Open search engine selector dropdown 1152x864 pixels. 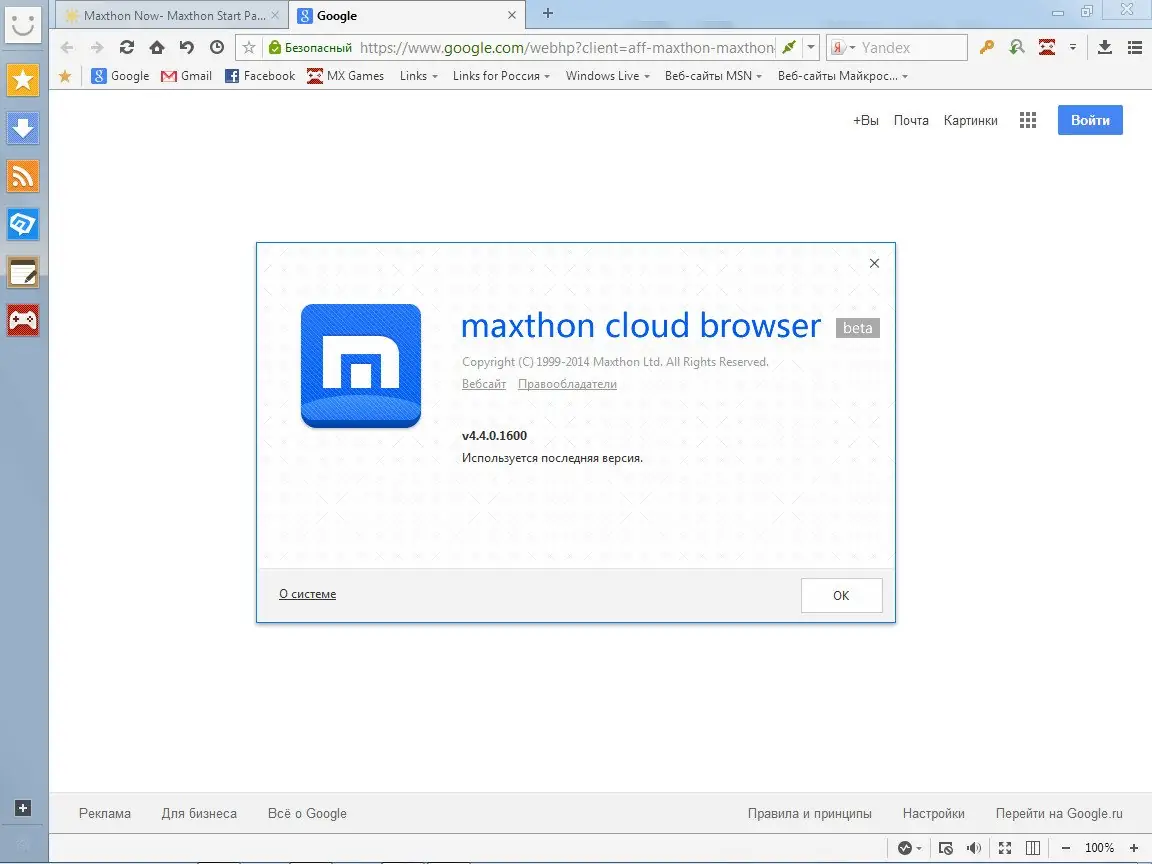point(843,48)
